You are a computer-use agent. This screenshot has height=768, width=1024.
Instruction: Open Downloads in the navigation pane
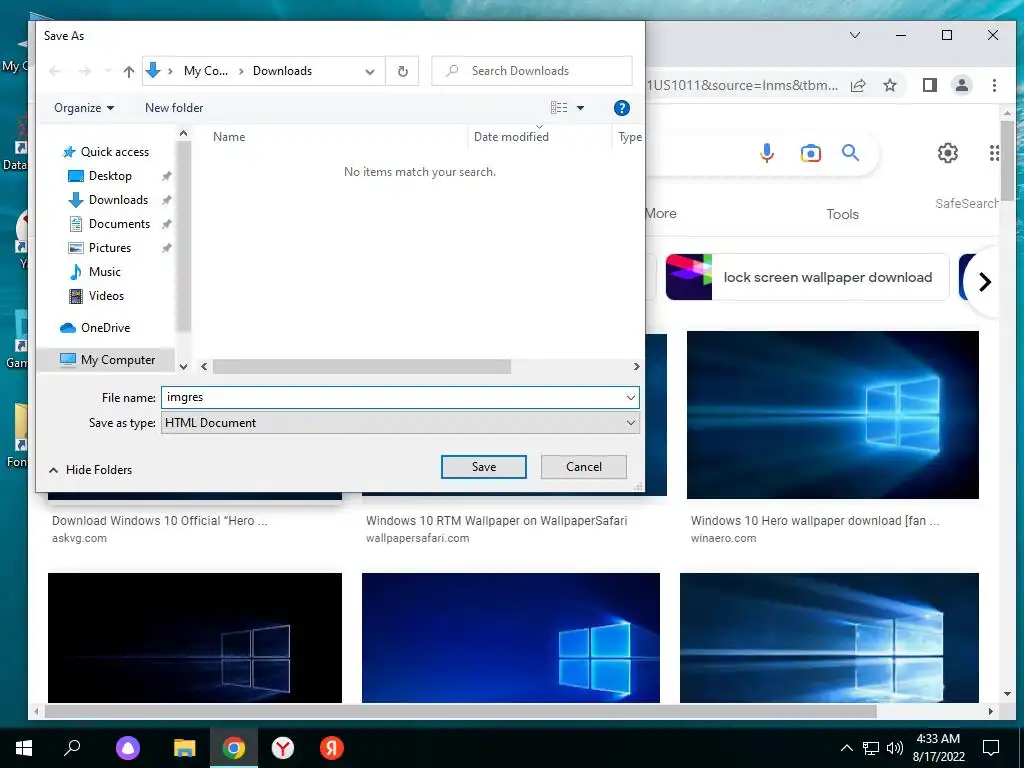click(108, 200)
